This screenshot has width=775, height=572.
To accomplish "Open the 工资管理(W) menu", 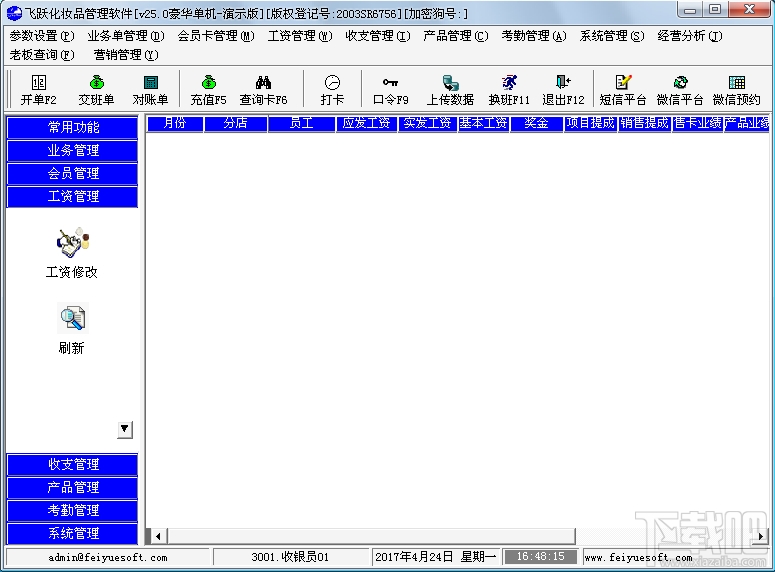I will tap(300, 36).
